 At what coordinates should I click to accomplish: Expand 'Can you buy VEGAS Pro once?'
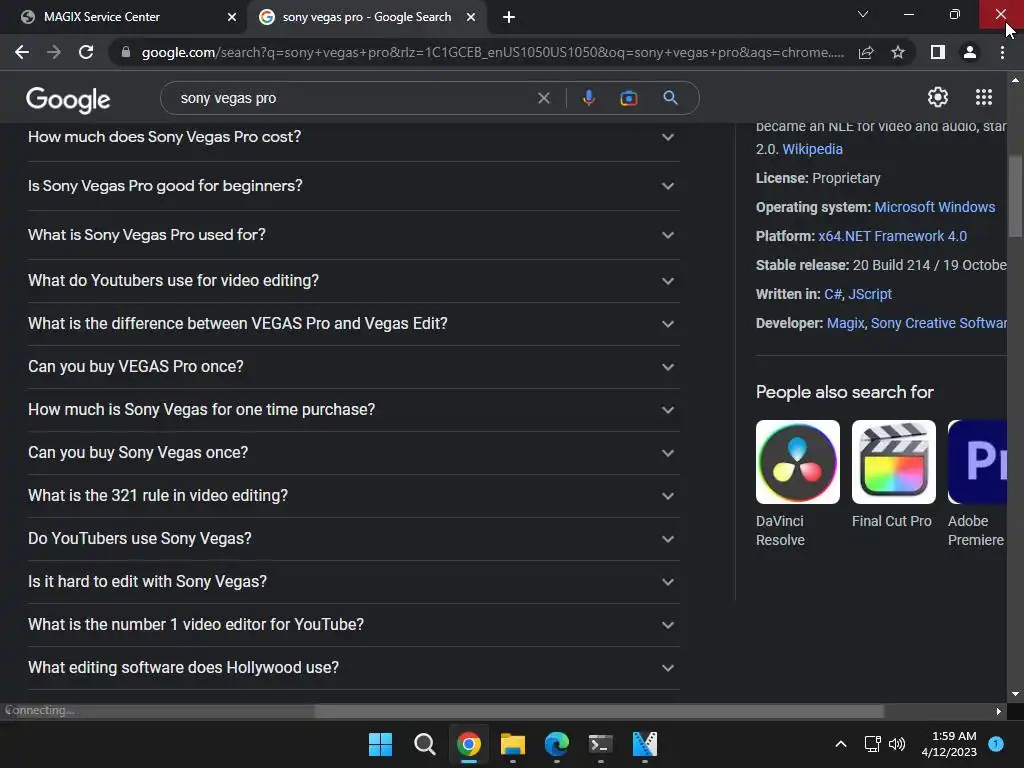(x=353, y=367)
